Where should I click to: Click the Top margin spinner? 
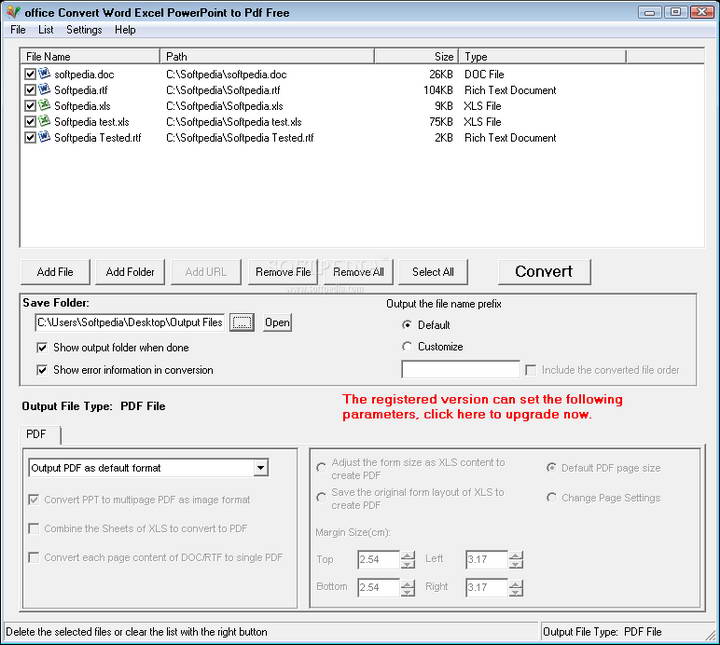[x=408, y=560]
